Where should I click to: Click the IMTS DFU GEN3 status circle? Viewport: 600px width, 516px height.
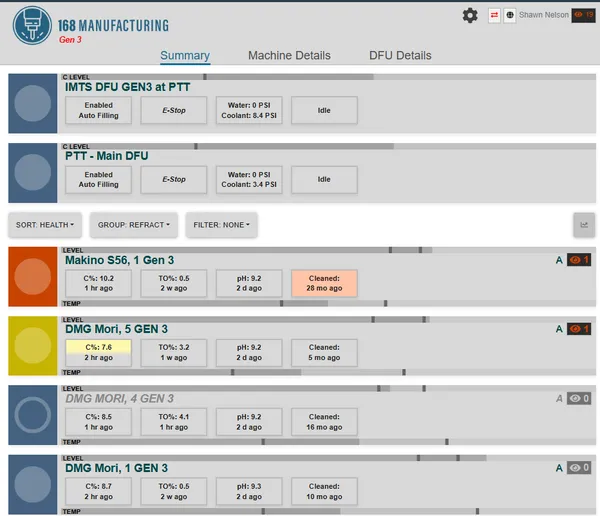coord(33,103)
